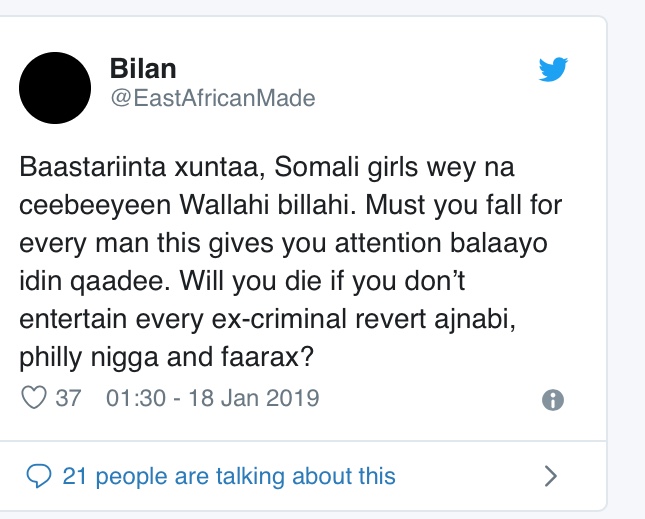645x519 pixels.
Task: Expand conversation with the right chevron arrow
Action: 550,476
